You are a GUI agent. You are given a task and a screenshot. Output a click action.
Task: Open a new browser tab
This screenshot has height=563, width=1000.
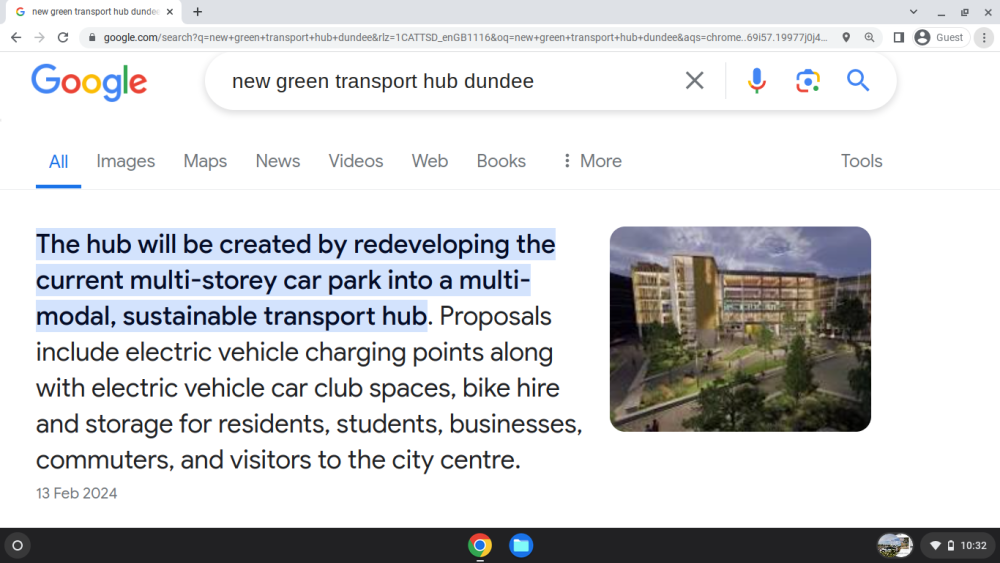point(198,11)
